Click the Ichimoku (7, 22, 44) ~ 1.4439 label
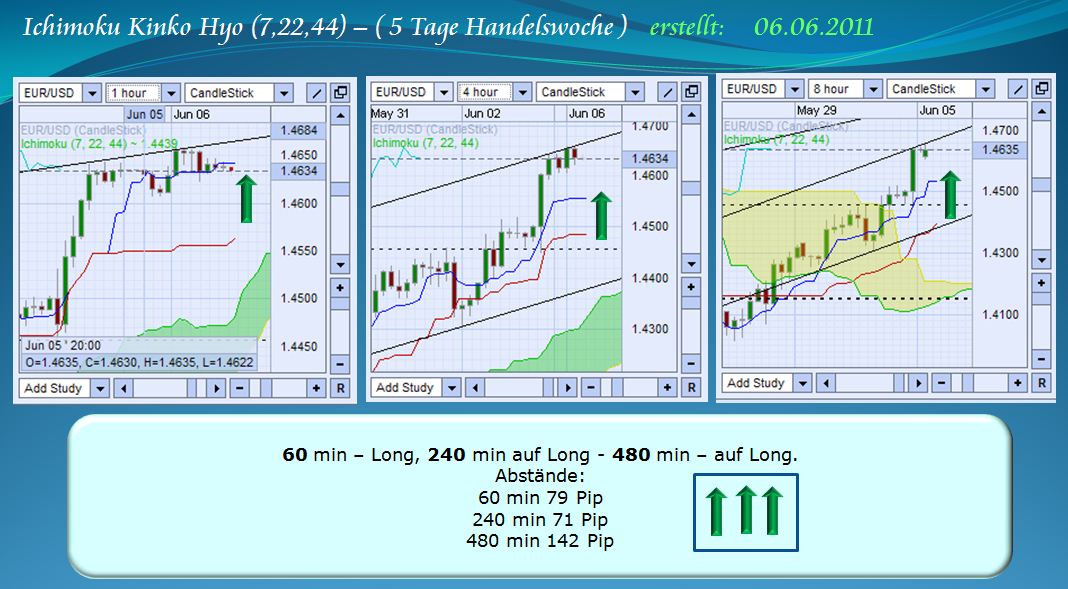 [99, 144]
